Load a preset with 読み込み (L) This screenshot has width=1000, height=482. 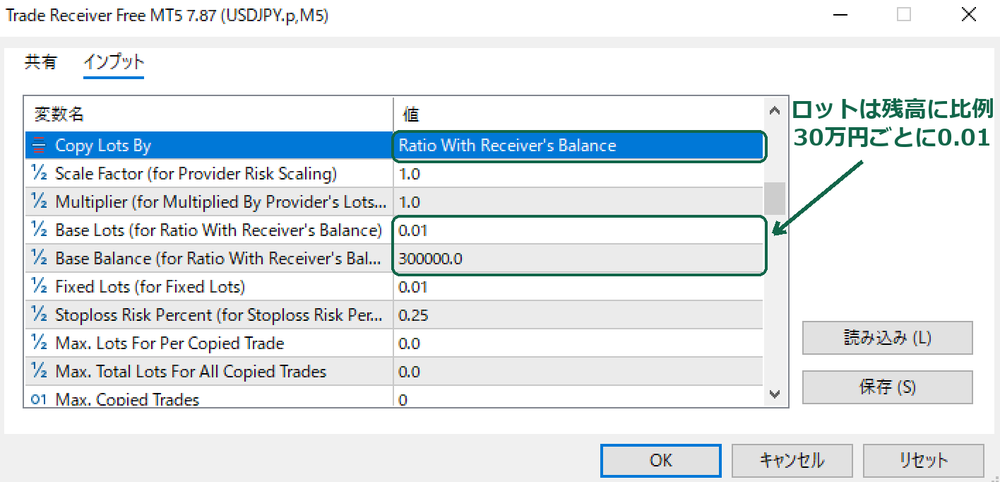[x=887, y=338]
